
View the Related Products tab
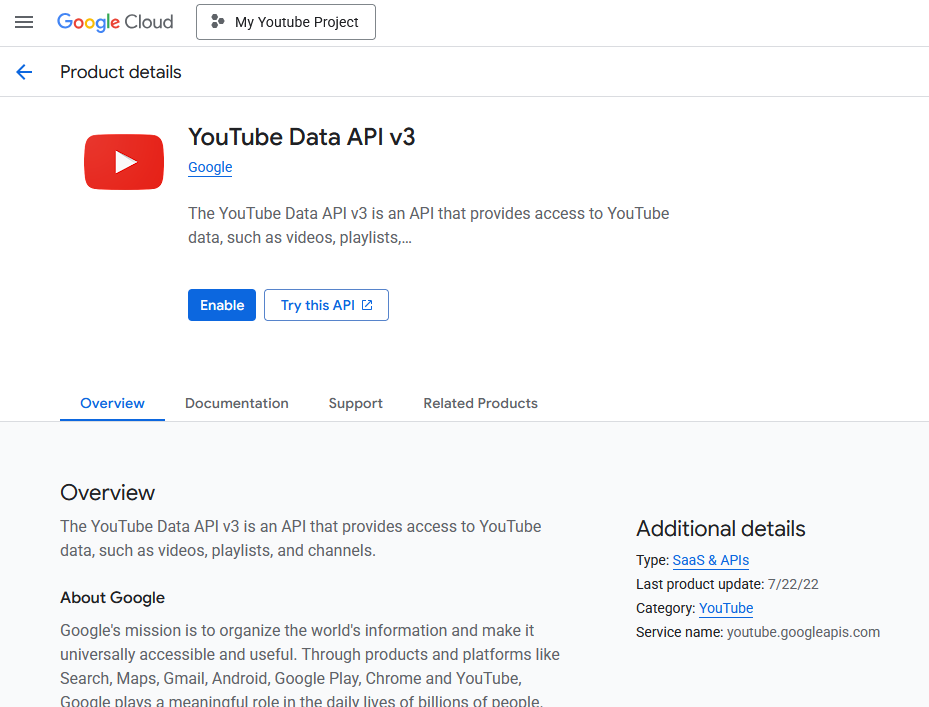point(480,403)
